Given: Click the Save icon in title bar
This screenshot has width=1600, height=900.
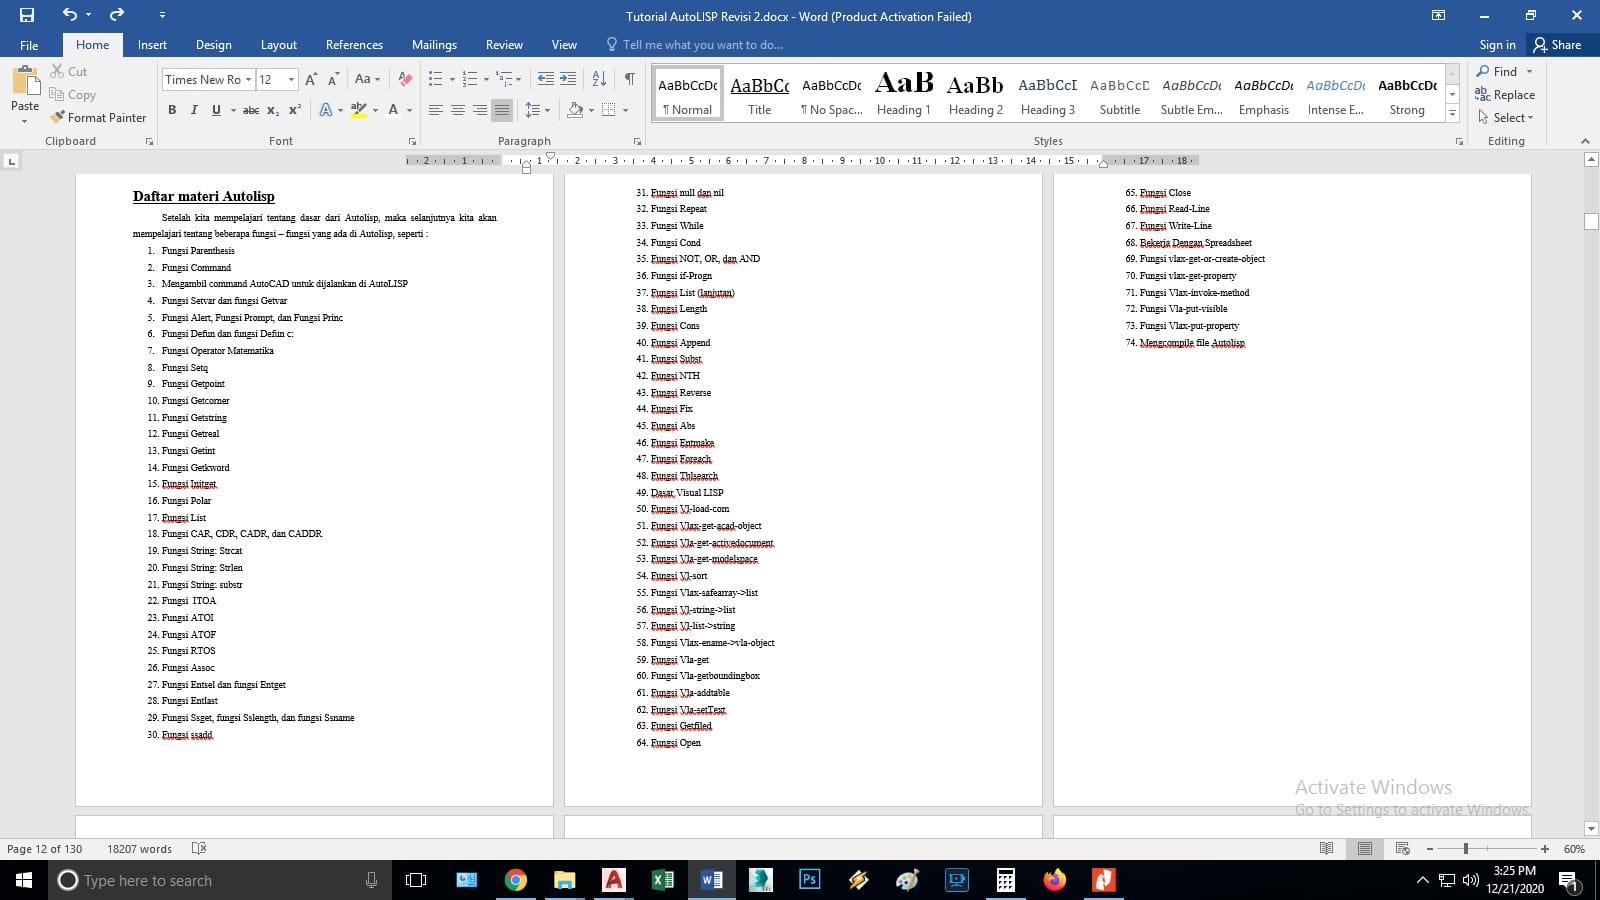Looking at the screenshot, I should click(x=27, y=15).
